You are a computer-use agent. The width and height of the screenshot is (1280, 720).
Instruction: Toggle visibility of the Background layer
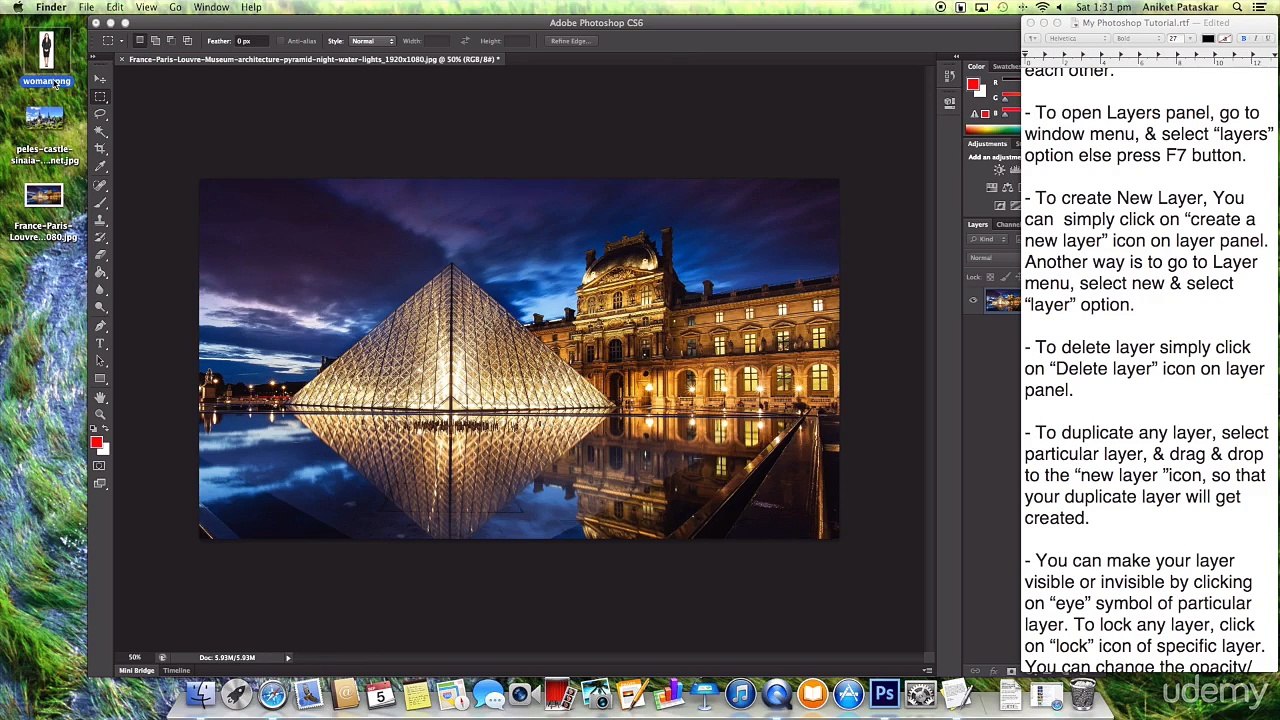point(973,300)
